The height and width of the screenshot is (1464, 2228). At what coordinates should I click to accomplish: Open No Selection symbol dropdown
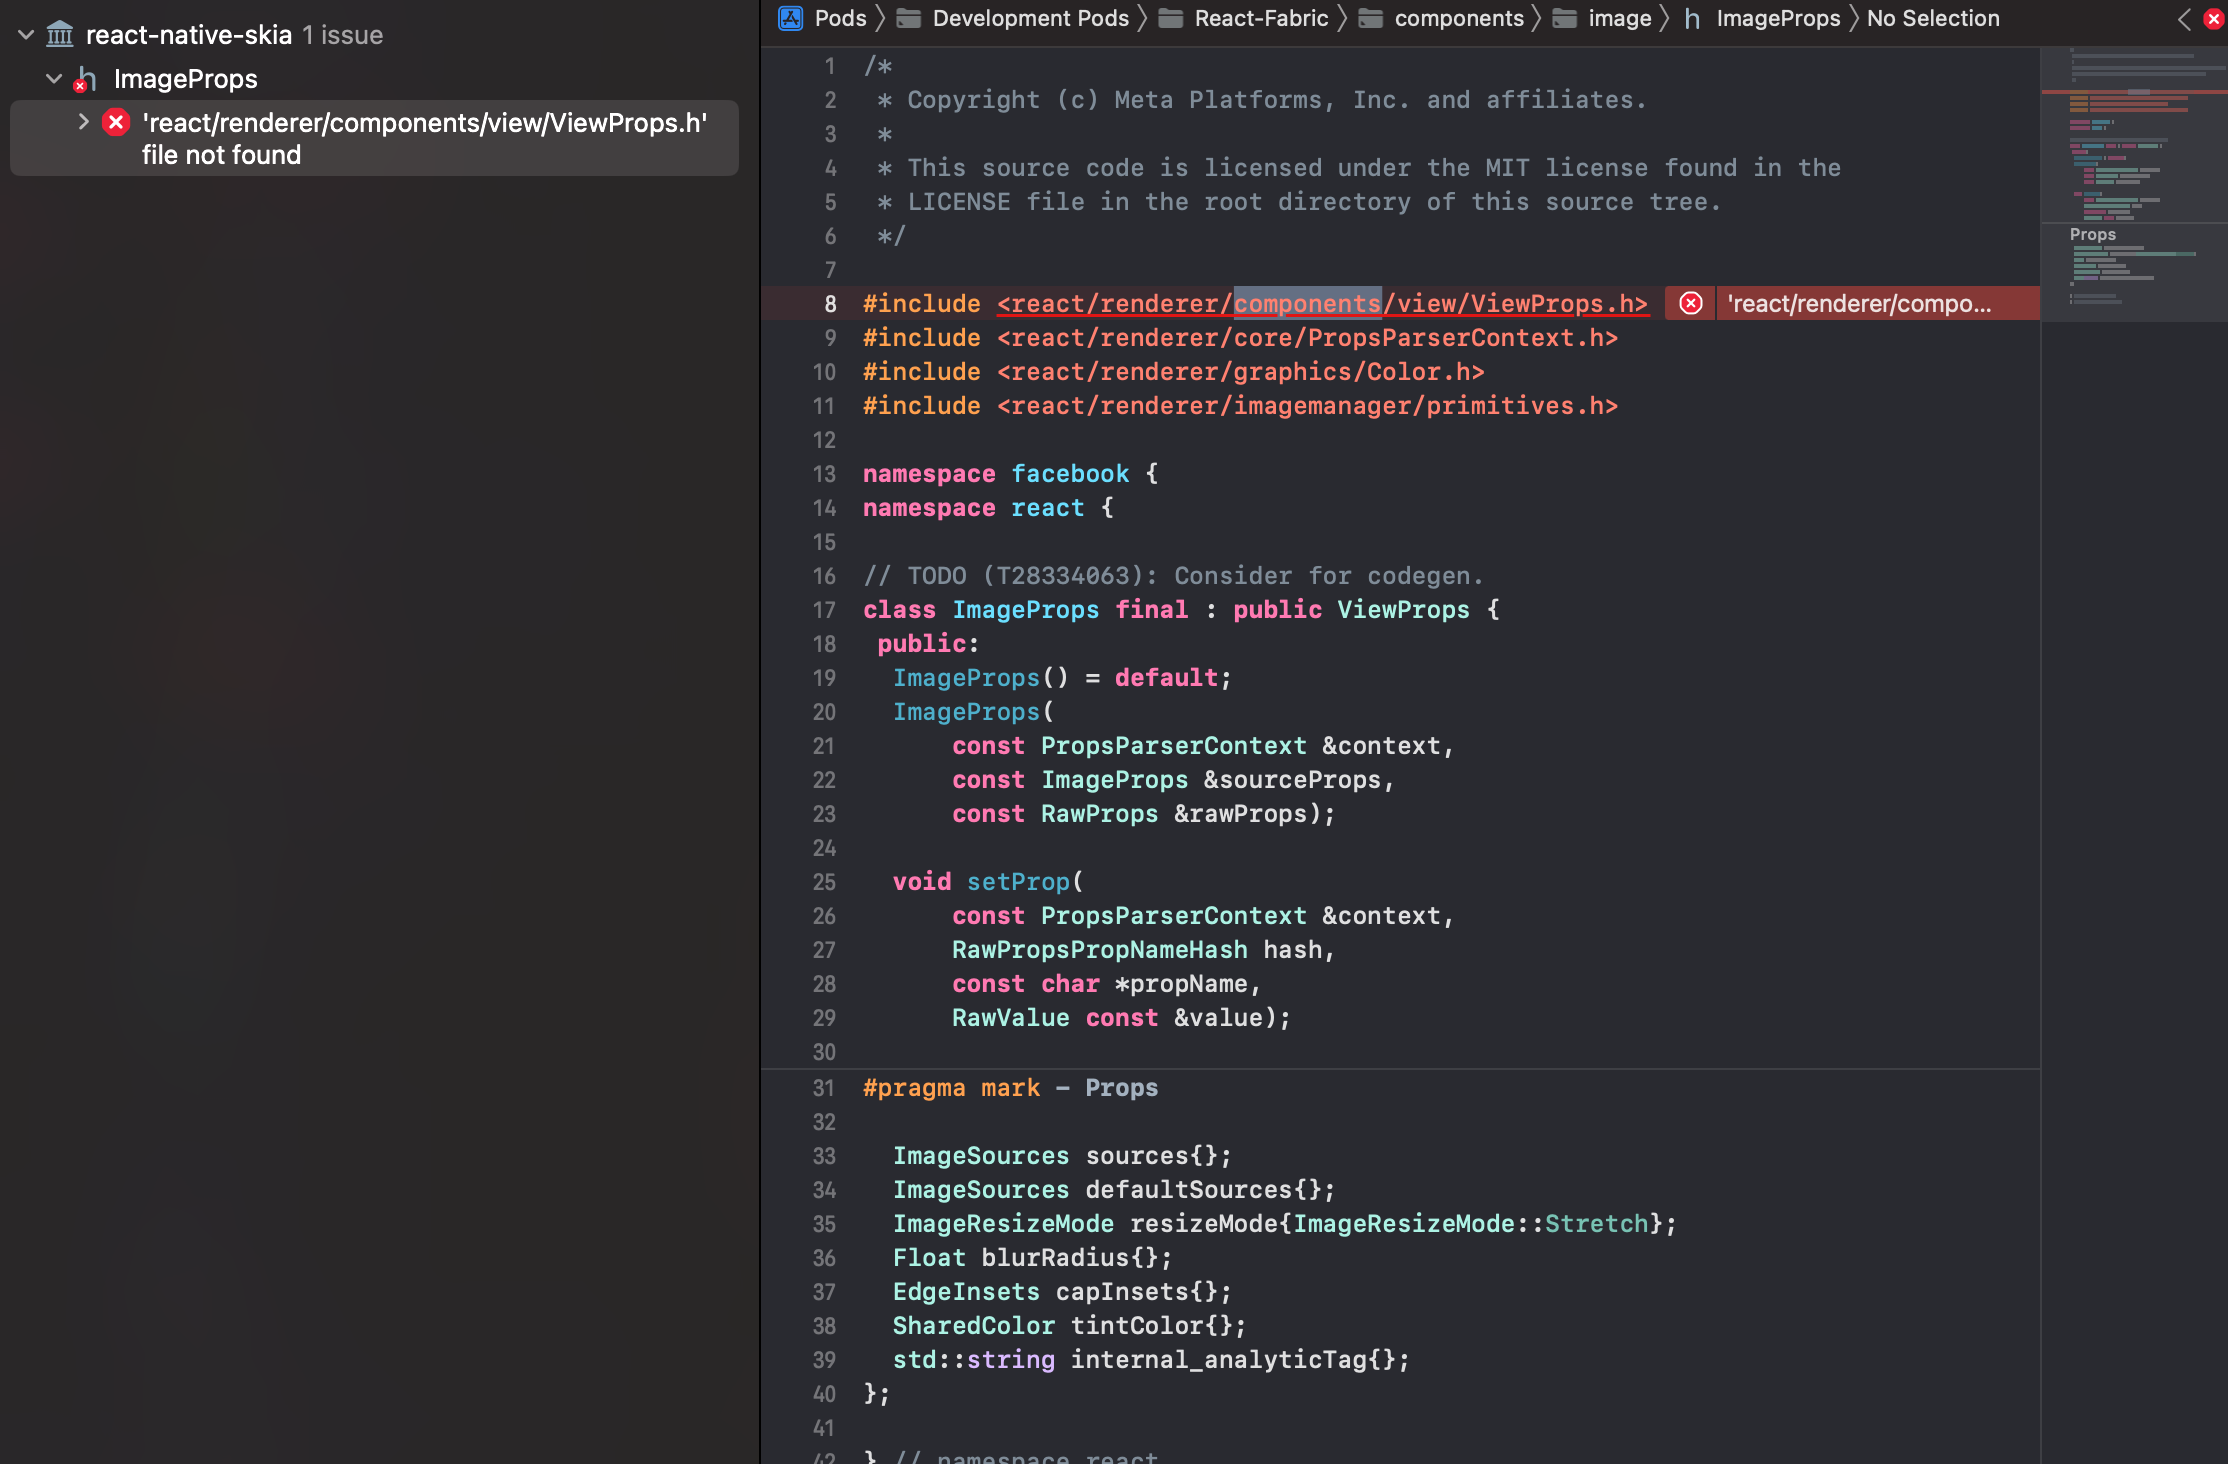click(x=1933, y=18)
